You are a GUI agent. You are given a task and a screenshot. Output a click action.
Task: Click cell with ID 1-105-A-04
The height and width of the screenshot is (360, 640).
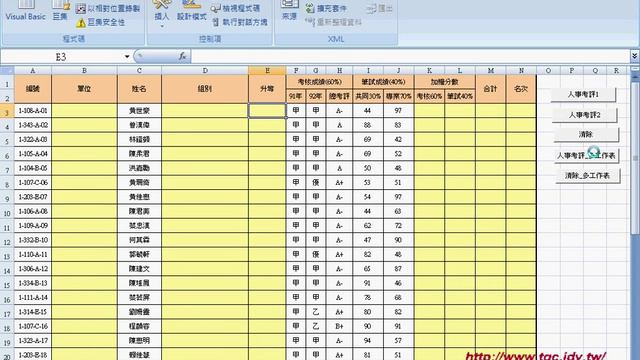point(33,154)
